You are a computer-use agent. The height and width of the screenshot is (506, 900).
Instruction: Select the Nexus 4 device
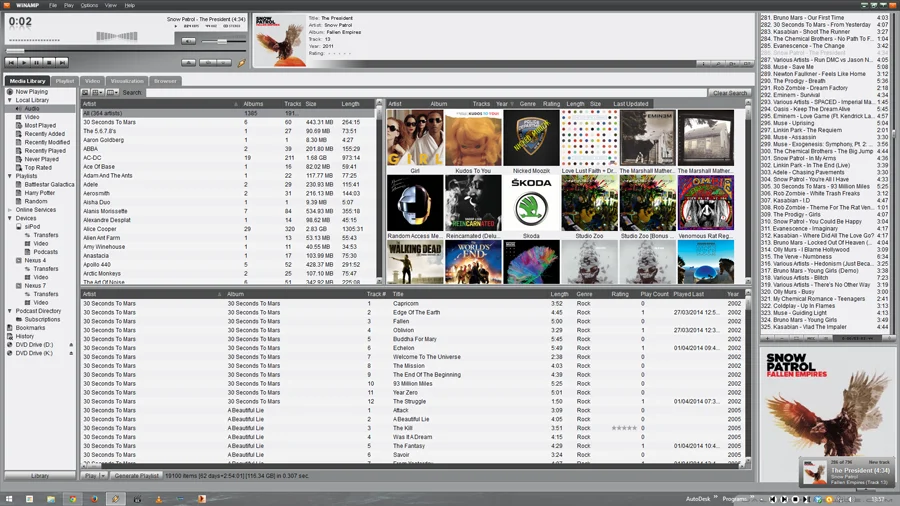click(x=35, y=260)
